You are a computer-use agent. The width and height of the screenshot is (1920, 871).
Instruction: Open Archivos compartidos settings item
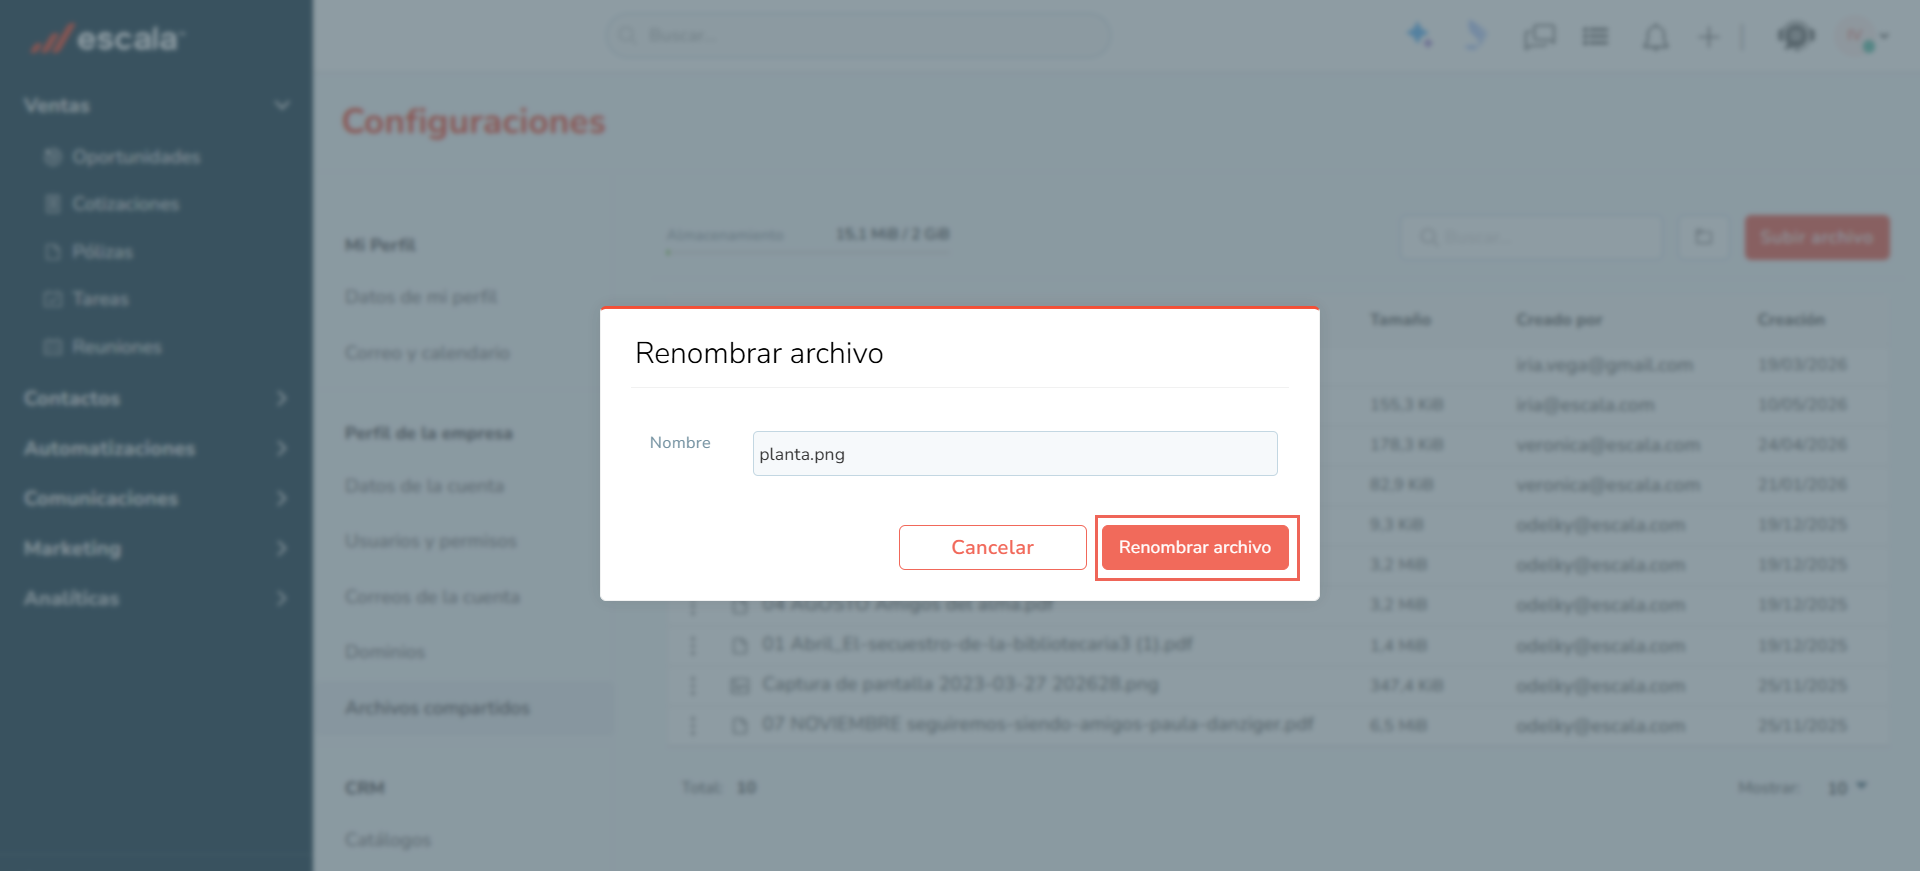click(x=437, y=708)
